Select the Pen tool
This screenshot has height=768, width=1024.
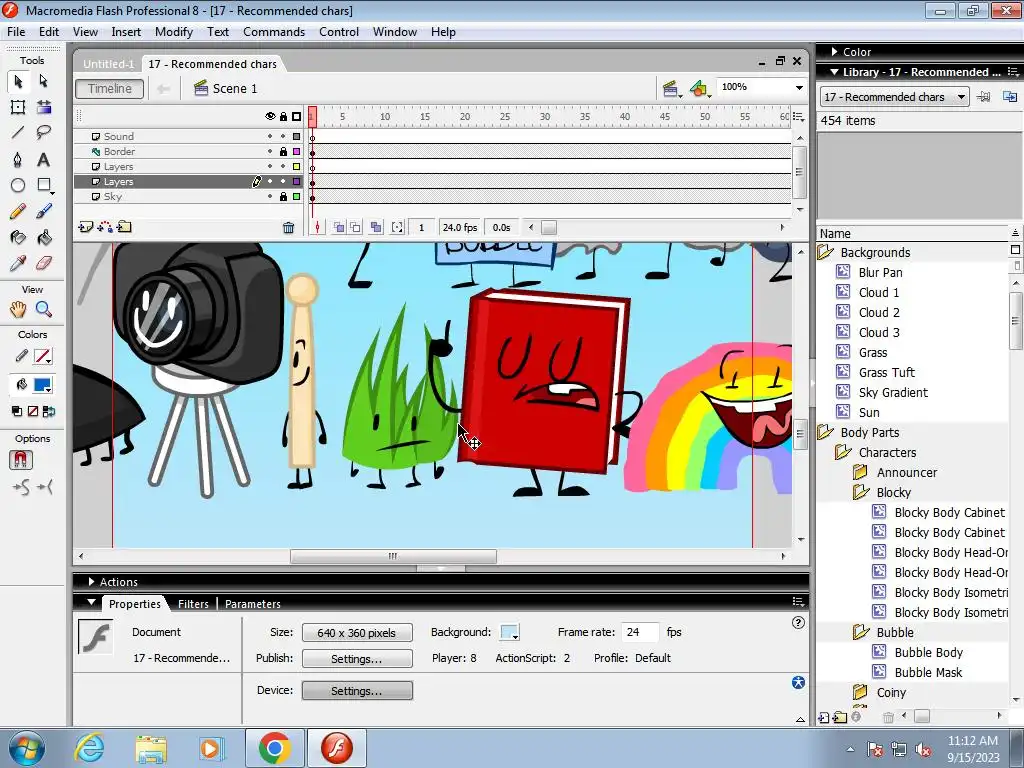pyautogui.click(x=18, y=159)
